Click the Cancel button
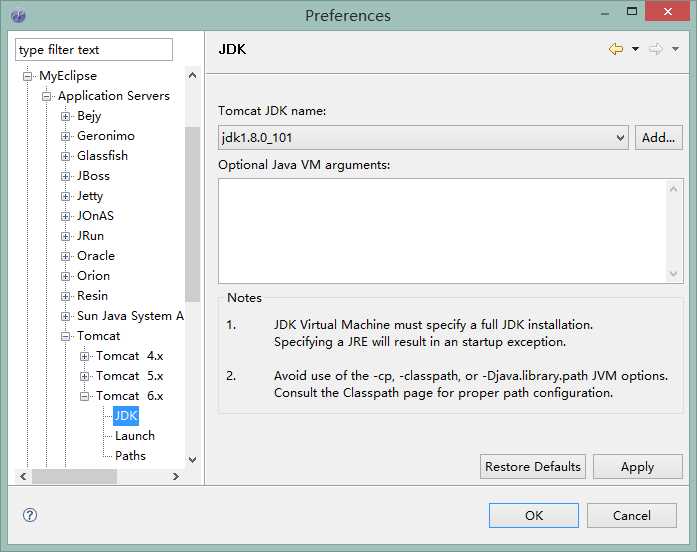This screenshot has height=552, width=697. (x=632, y=516)
